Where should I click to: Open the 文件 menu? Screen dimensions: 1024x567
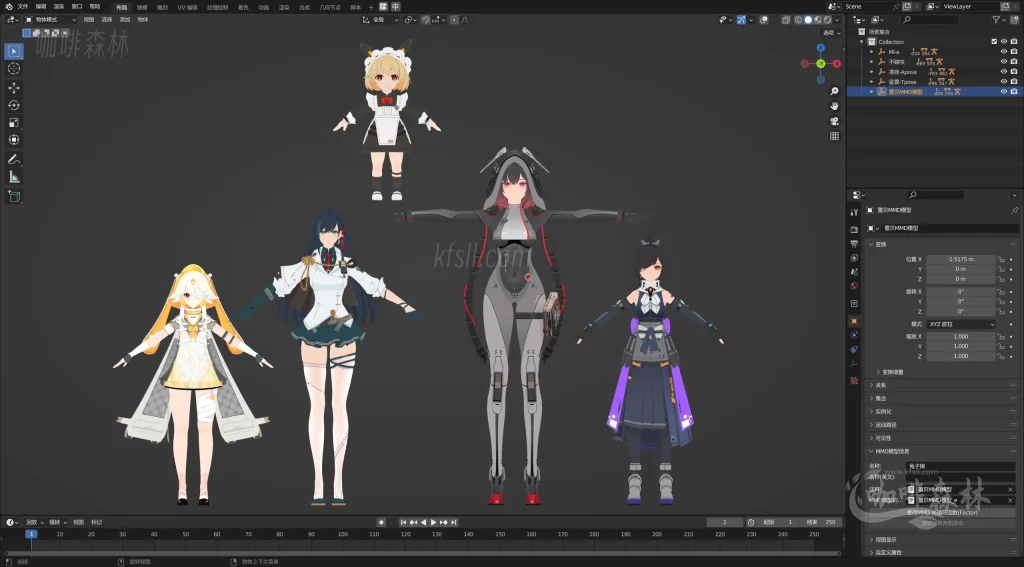click(x=23, y=7)
